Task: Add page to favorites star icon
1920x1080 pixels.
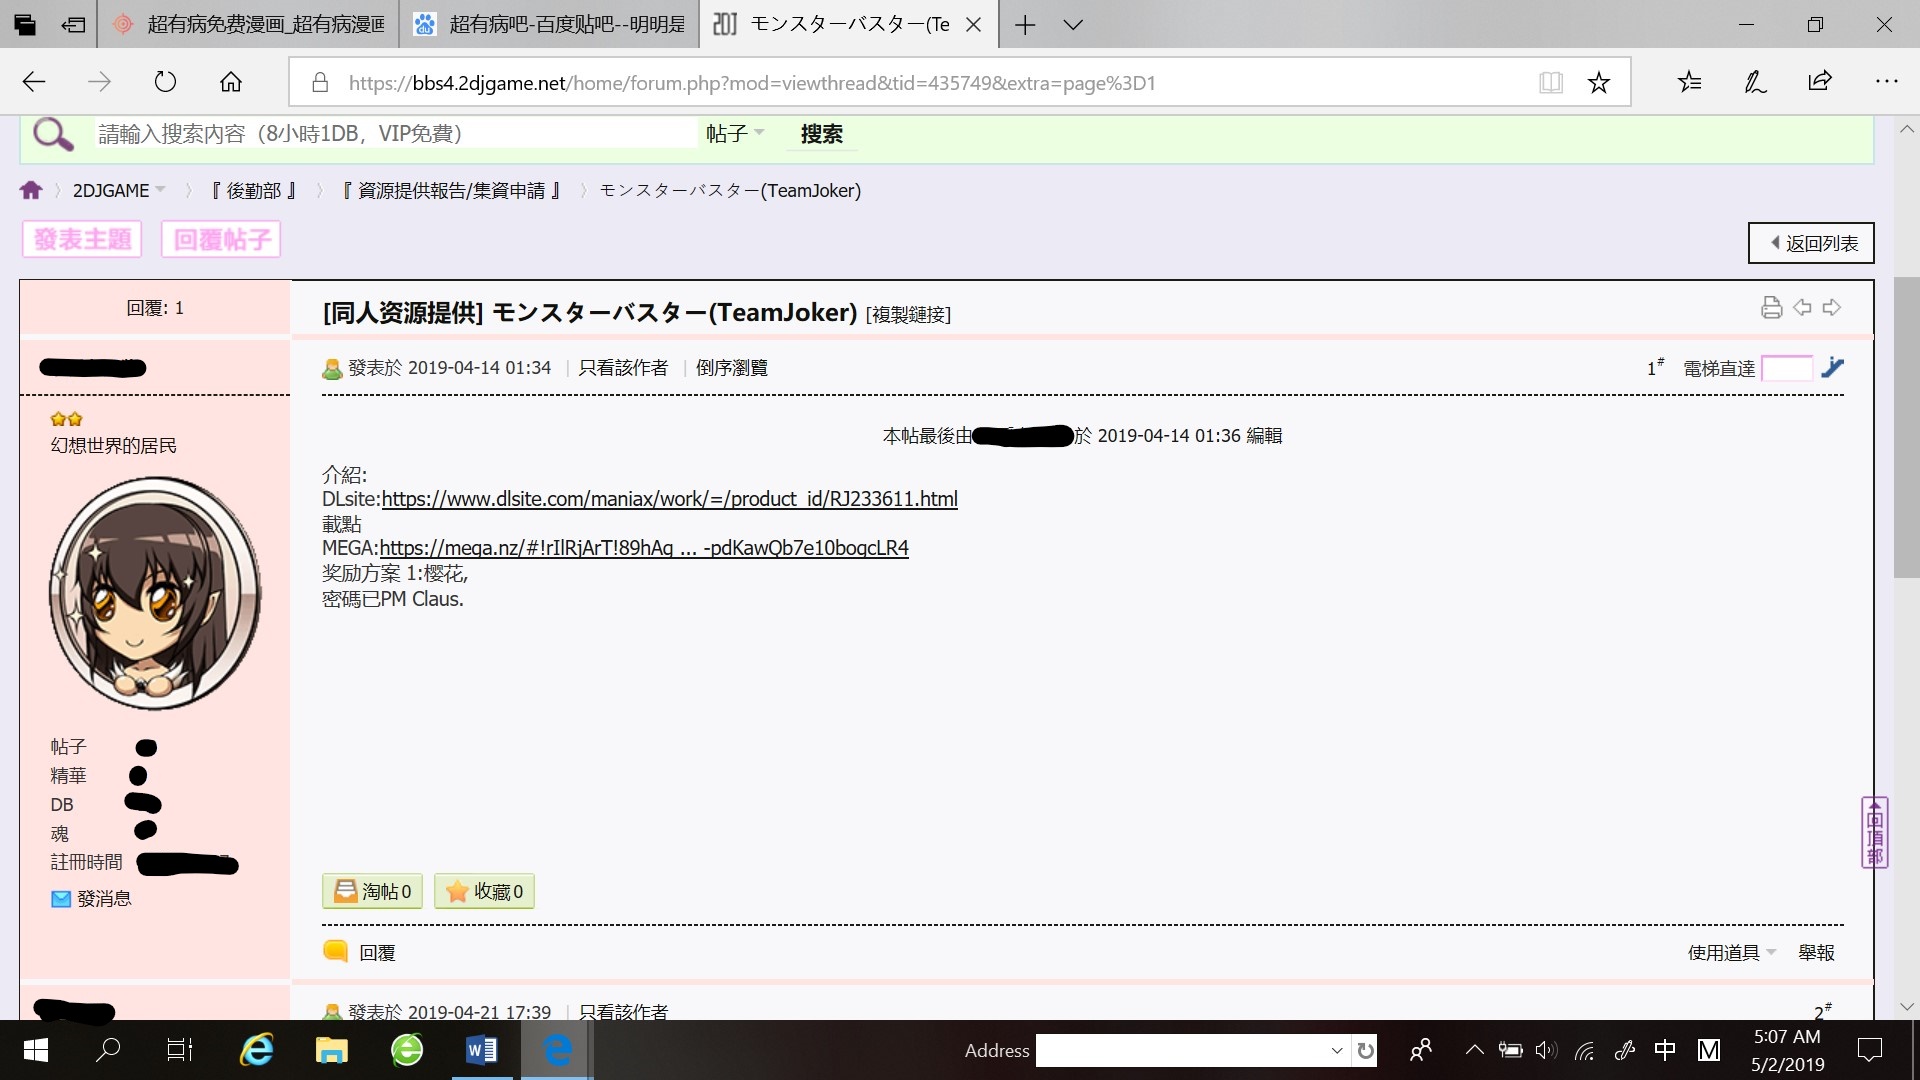Action: (1598, 83)
